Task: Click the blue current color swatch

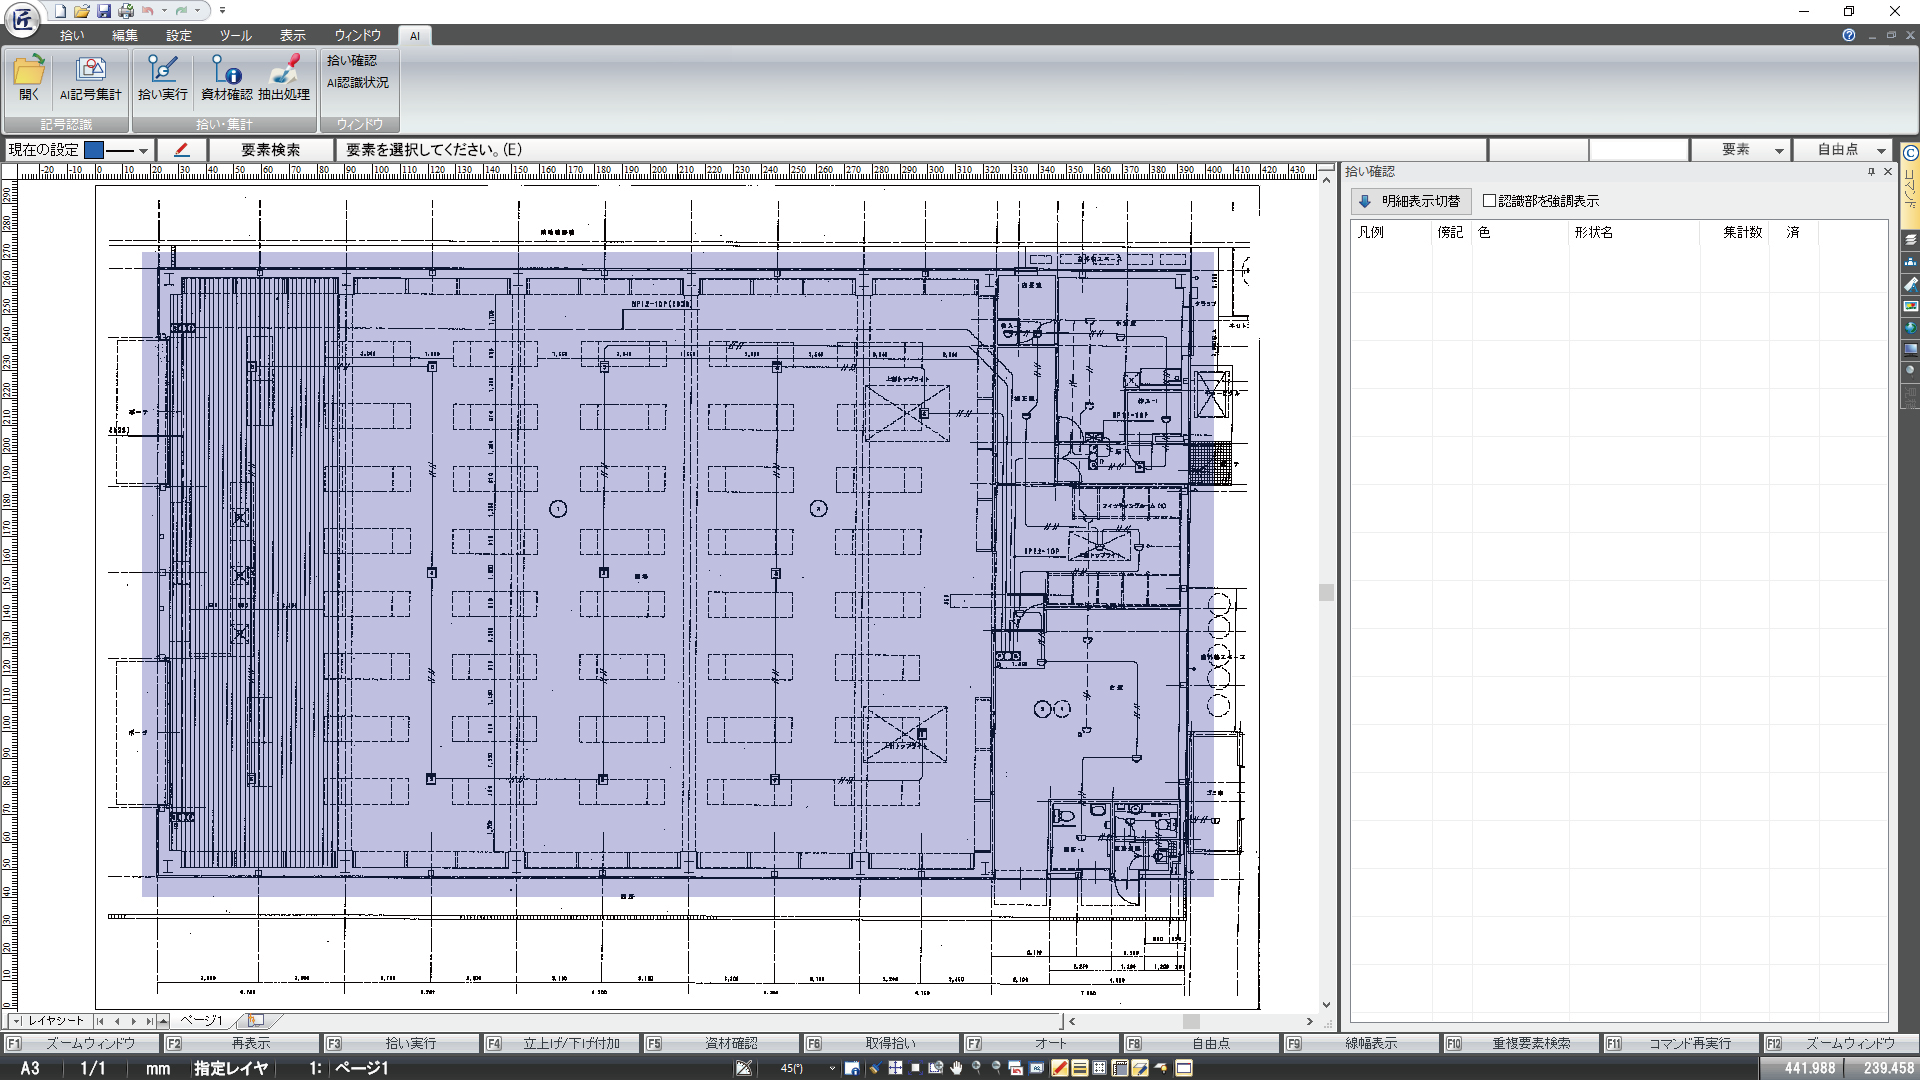Action: click(94, 150)
